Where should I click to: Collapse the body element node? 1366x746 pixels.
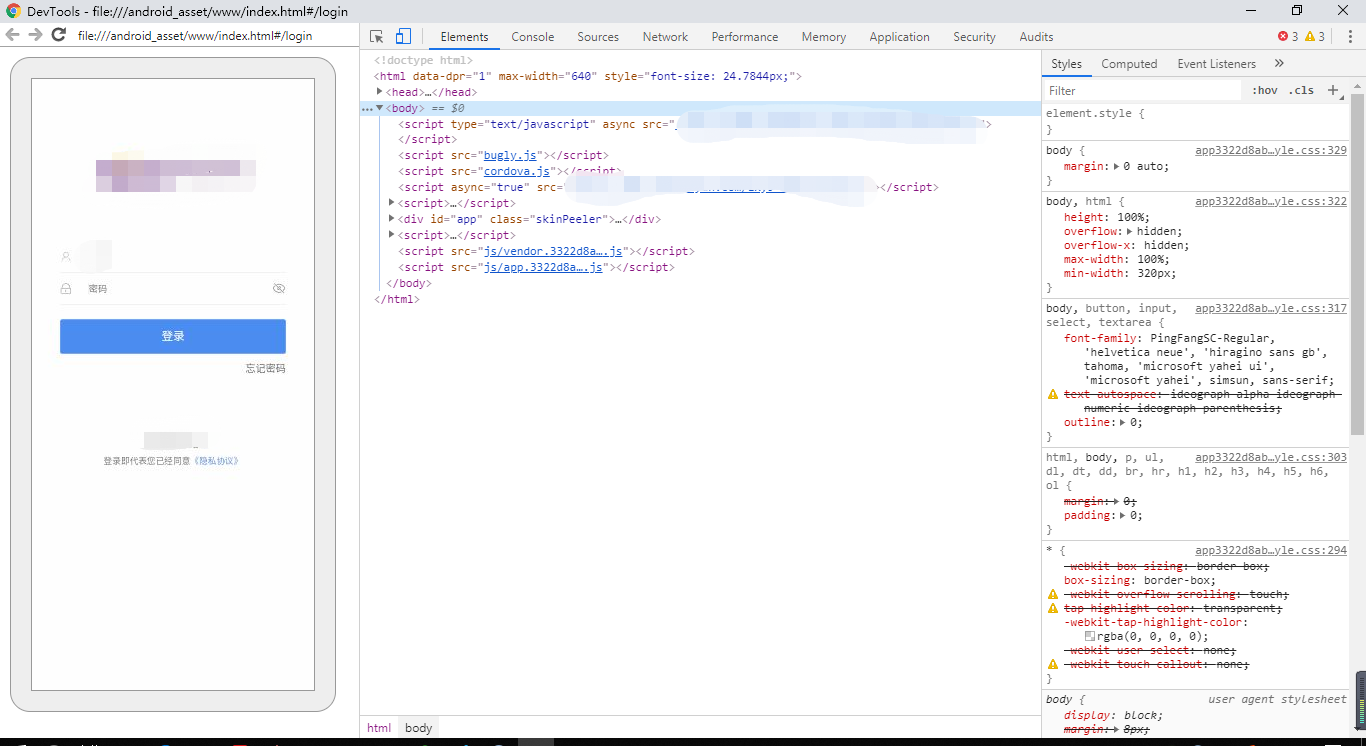point(380,108)
